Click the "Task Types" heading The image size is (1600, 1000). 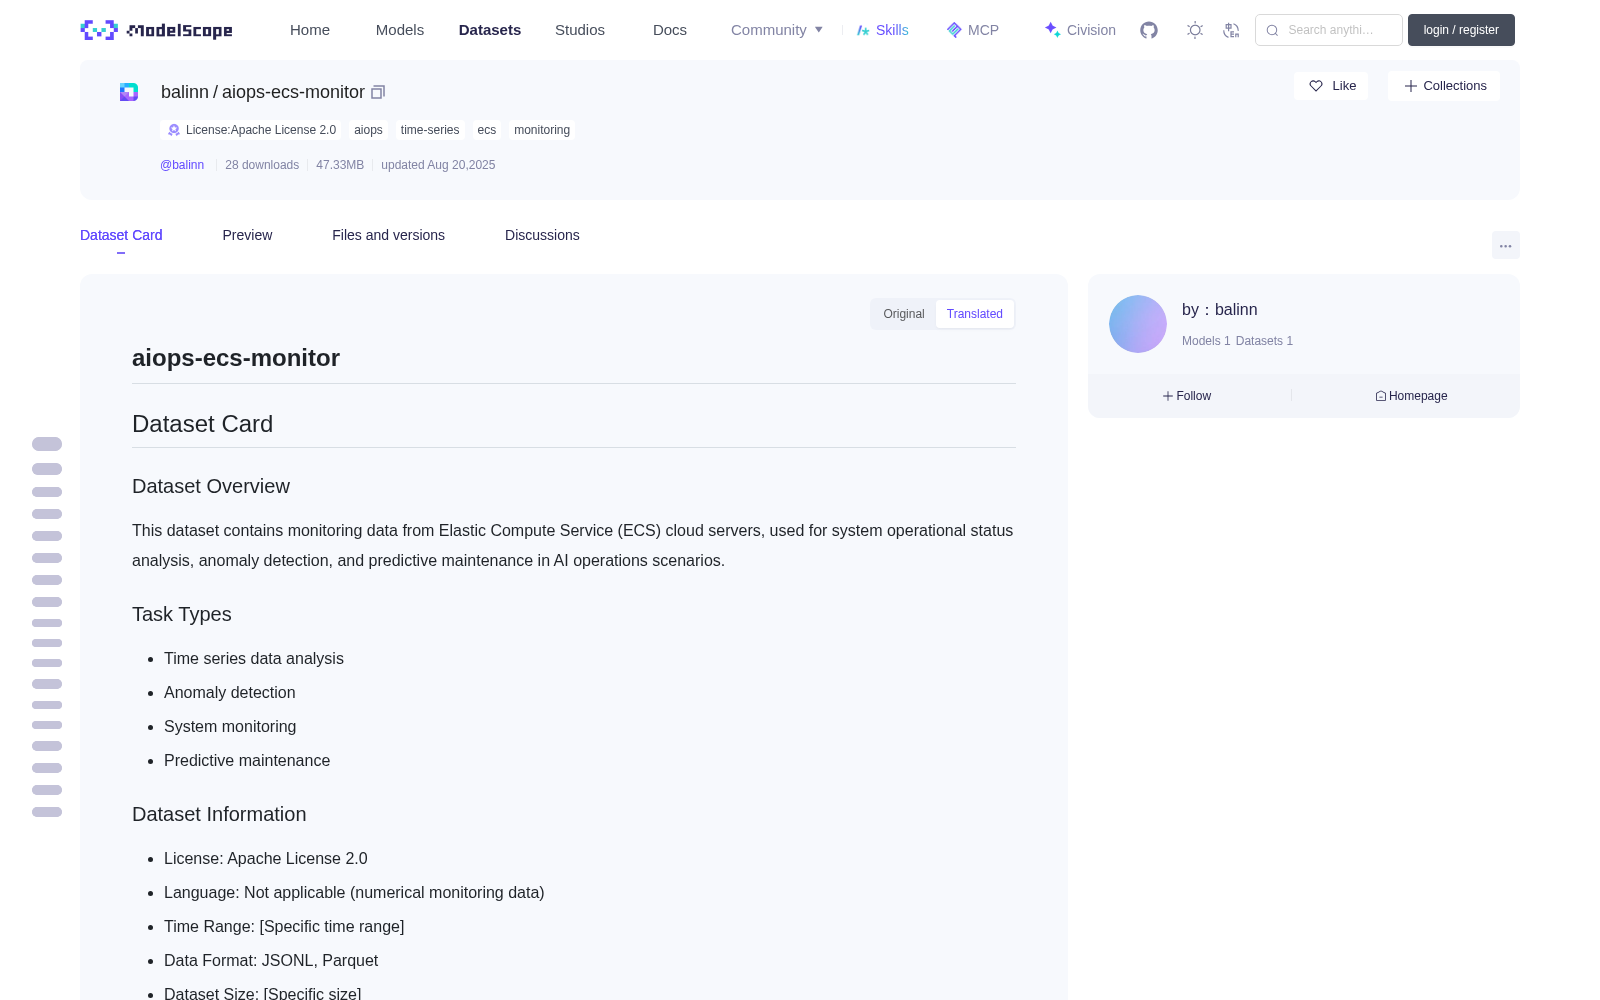tap(182, 614)
